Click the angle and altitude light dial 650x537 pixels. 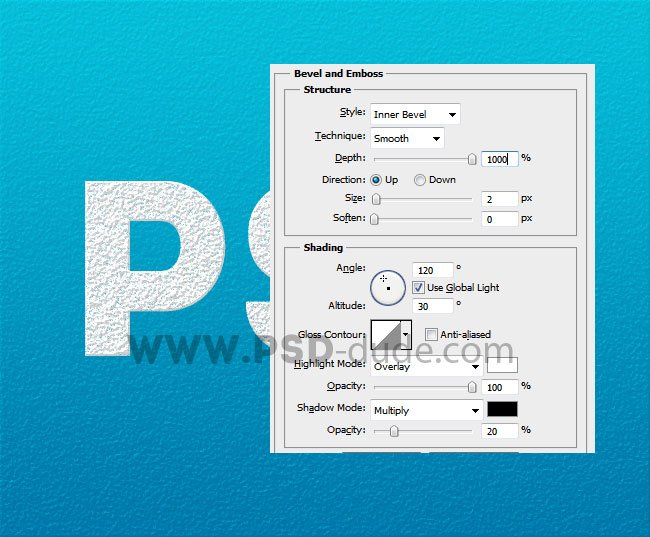point(388,288)
